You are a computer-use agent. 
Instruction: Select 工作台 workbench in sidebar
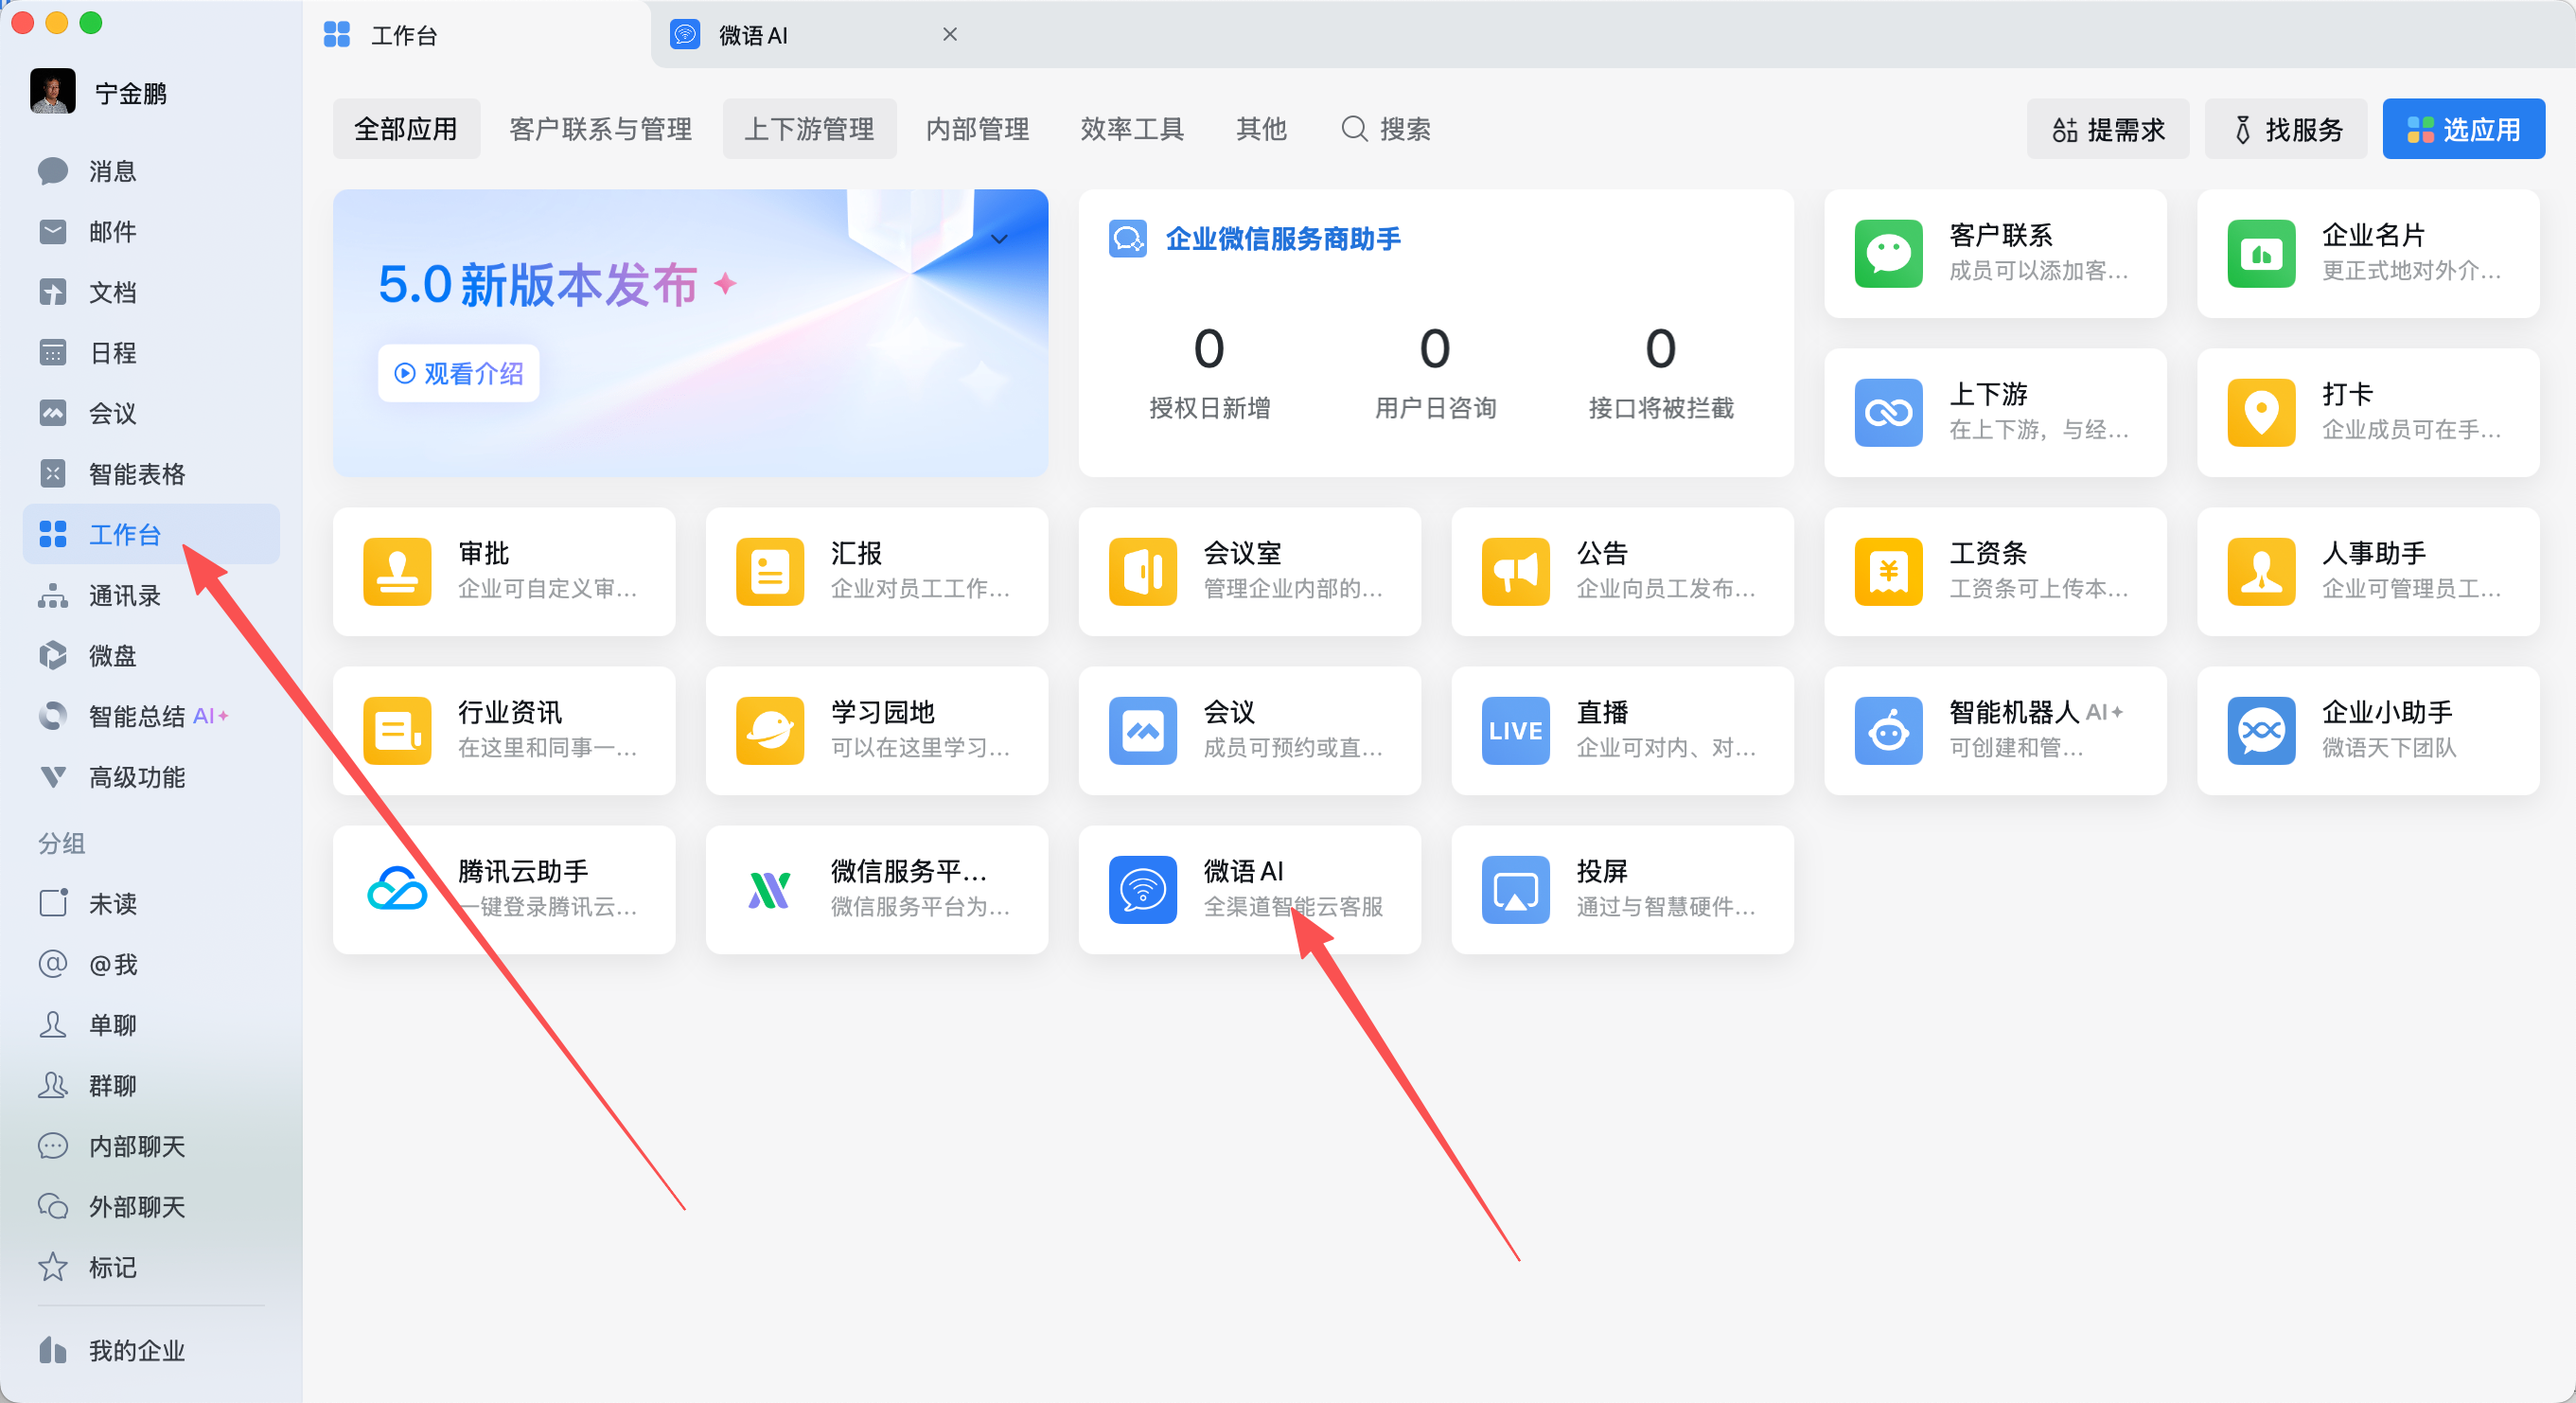pos(151,534)
